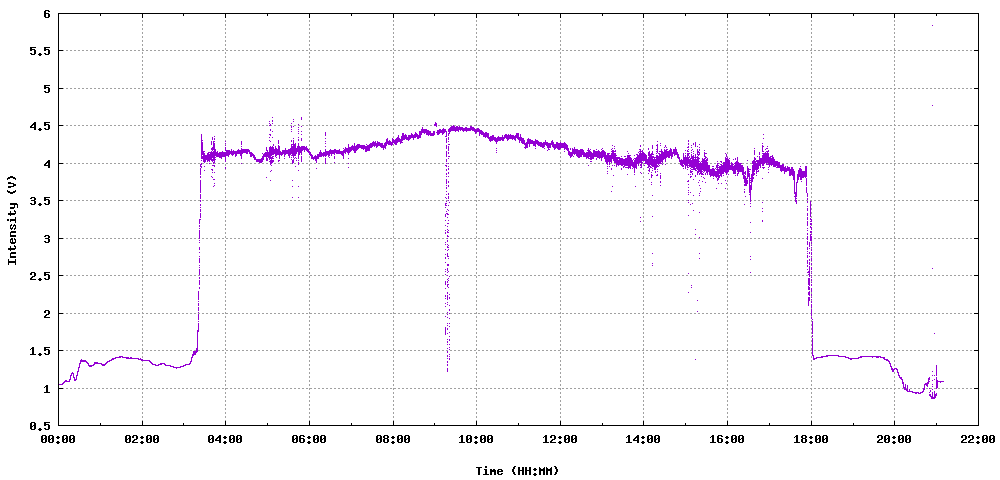Select the 14:00 x-axis tick label

click(643, 439)
